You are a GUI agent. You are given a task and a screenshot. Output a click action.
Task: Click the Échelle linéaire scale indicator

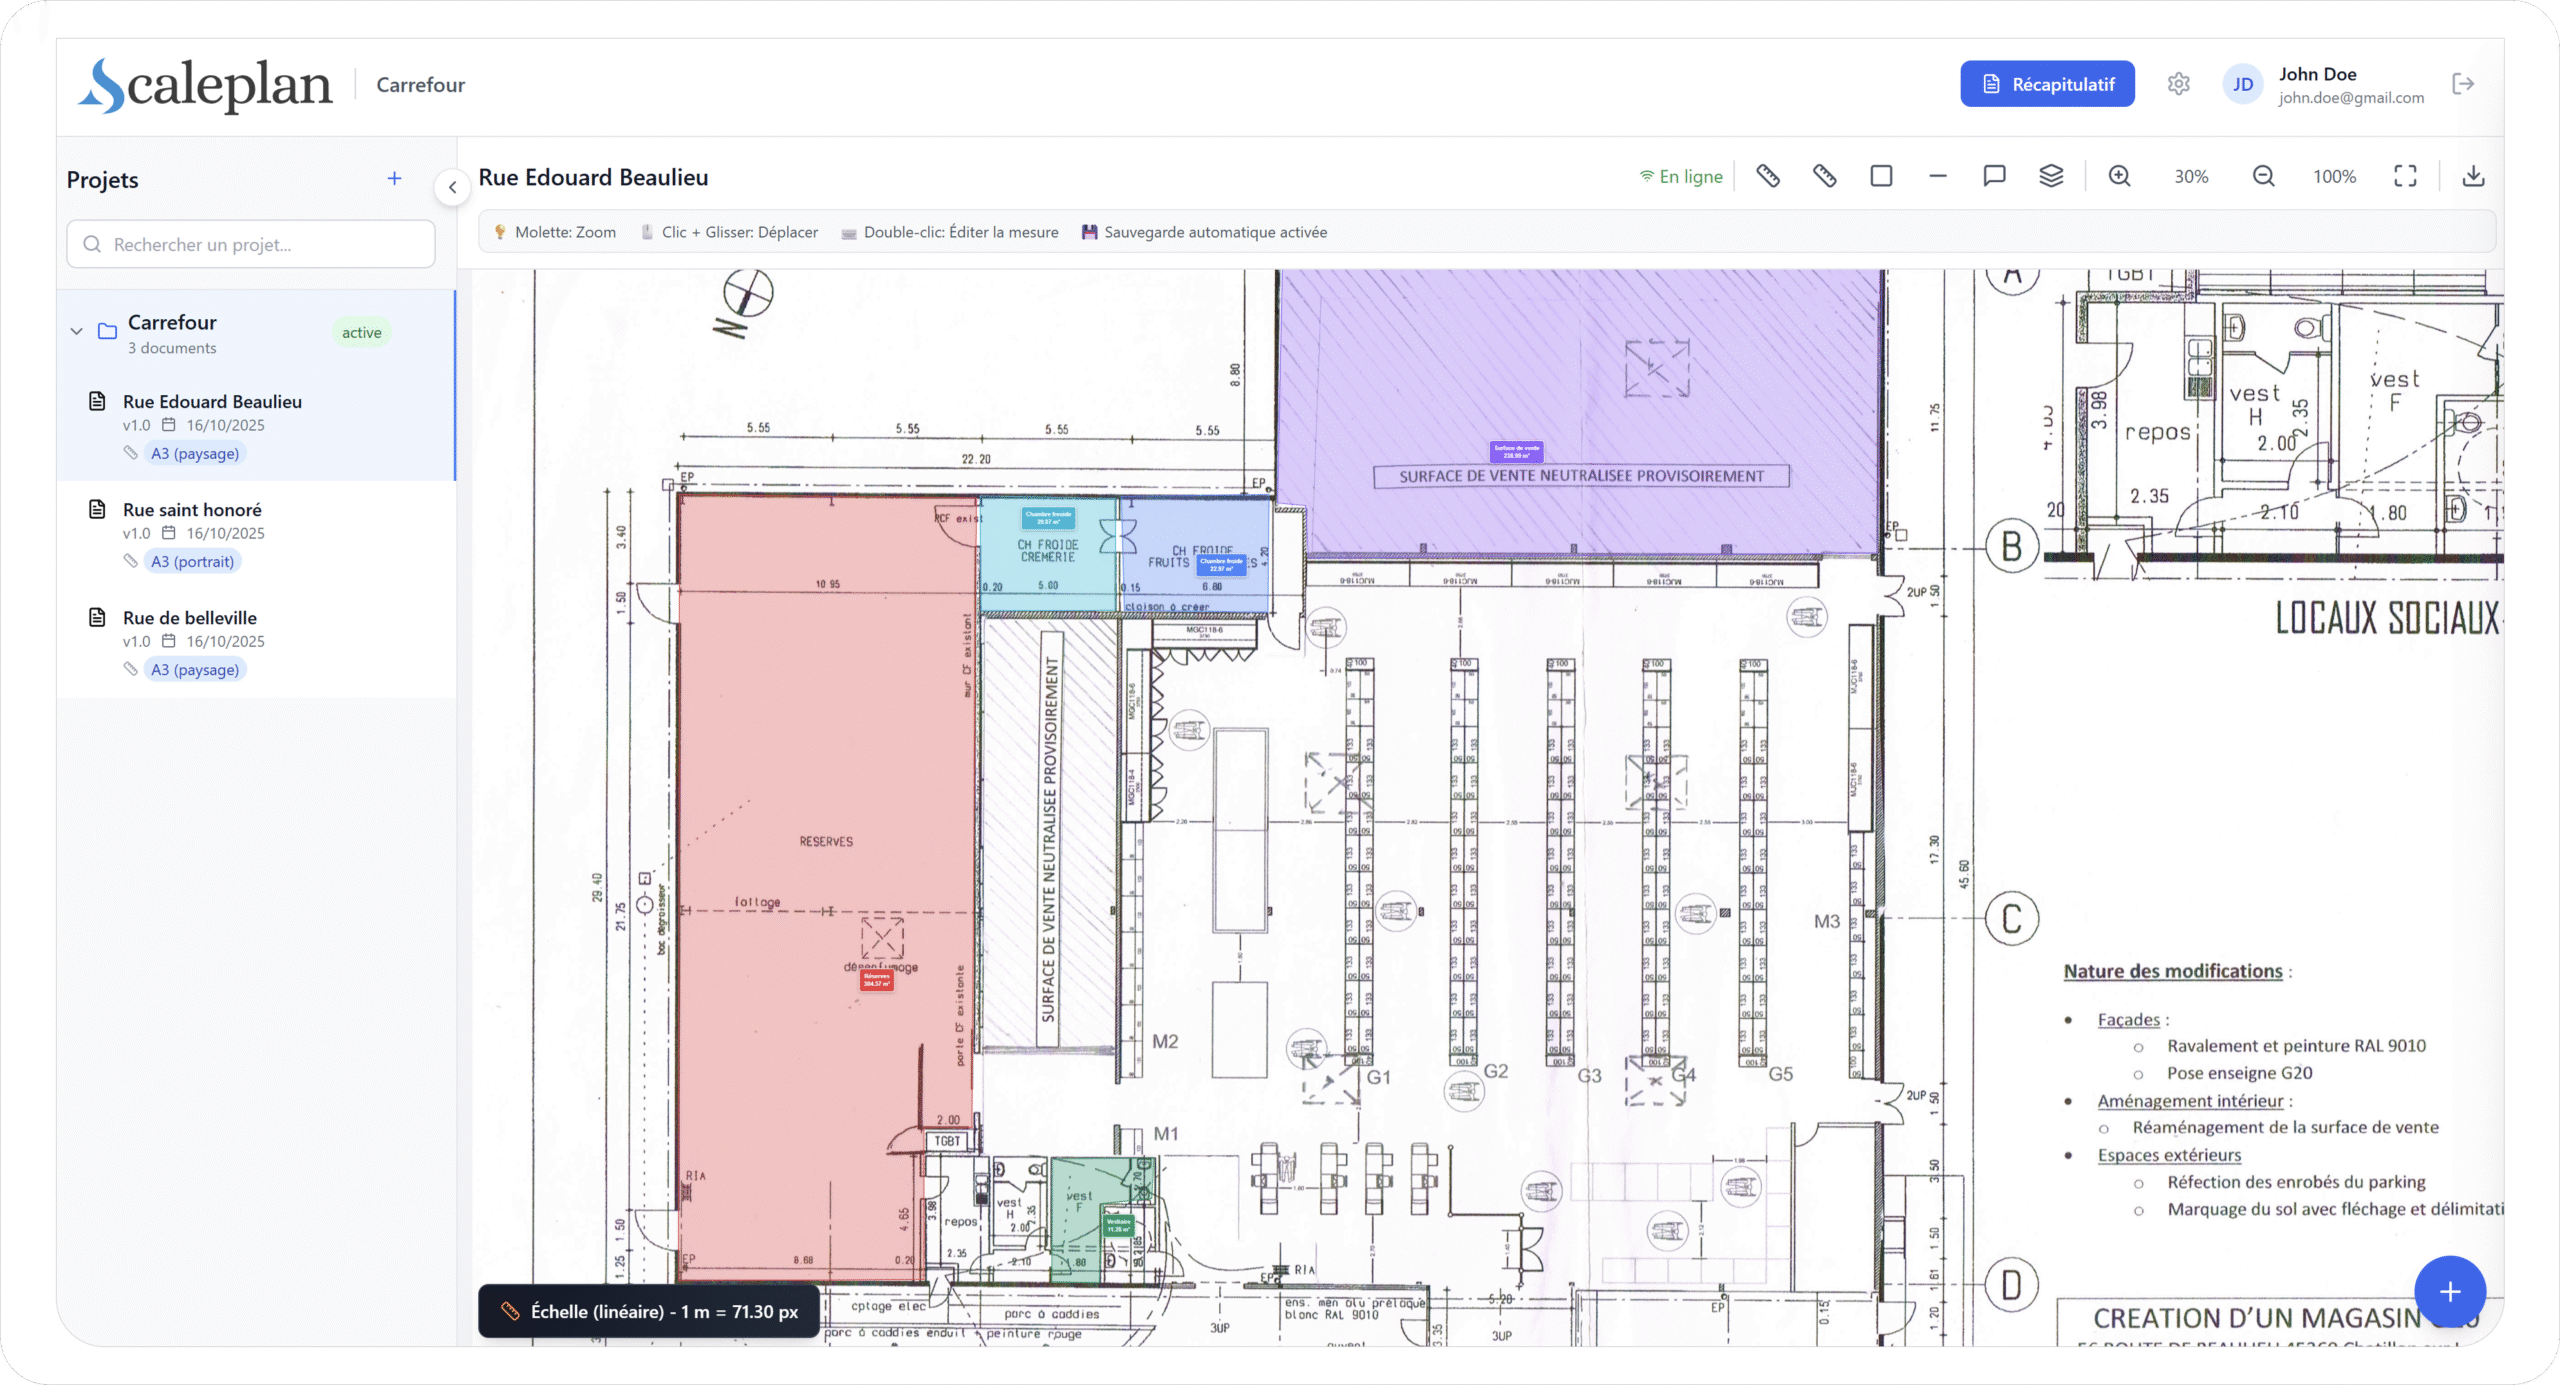[648, 1311]
